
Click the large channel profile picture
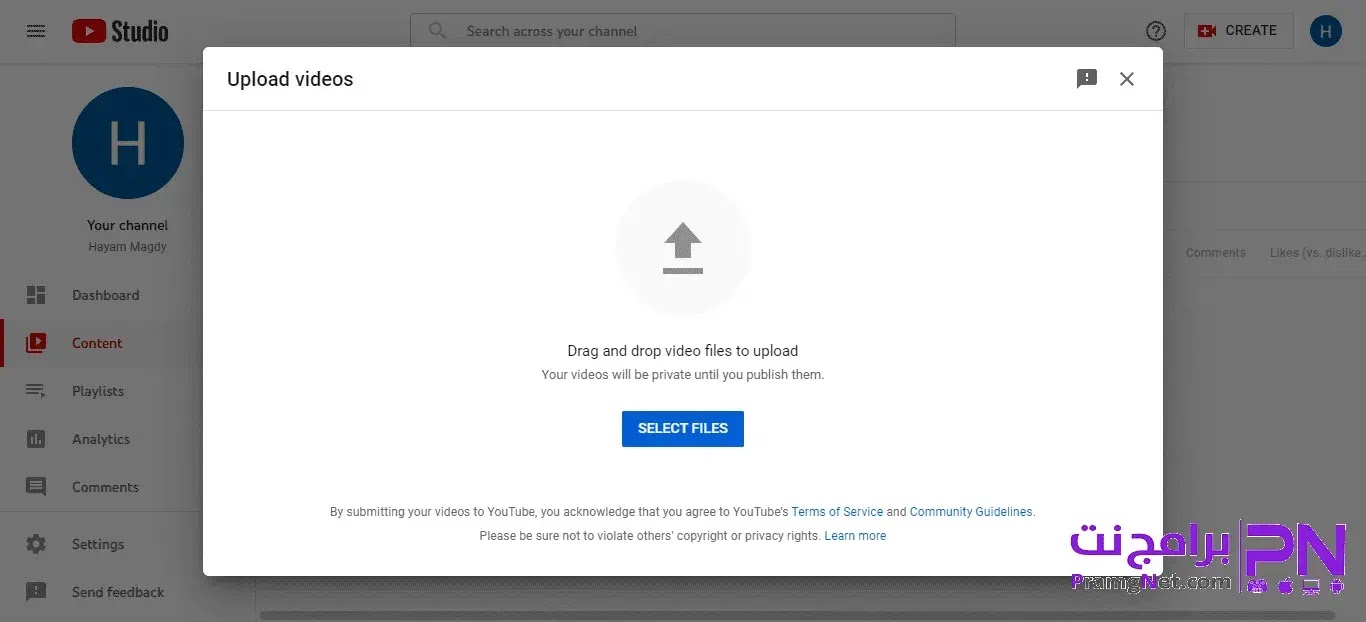(x=128, y=143)
